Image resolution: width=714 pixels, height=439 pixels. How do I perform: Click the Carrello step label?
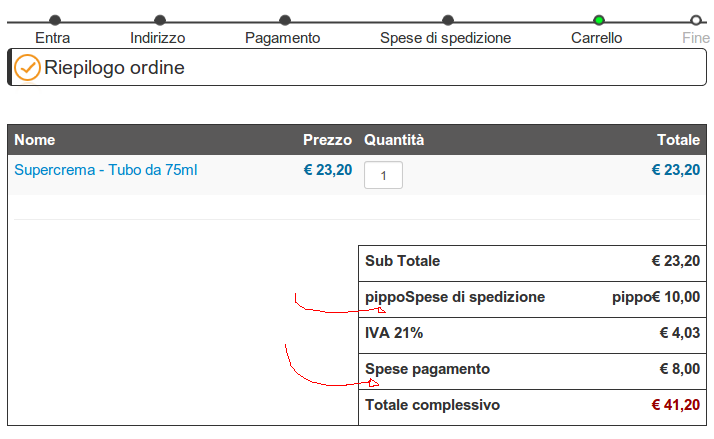pos(597,38)
